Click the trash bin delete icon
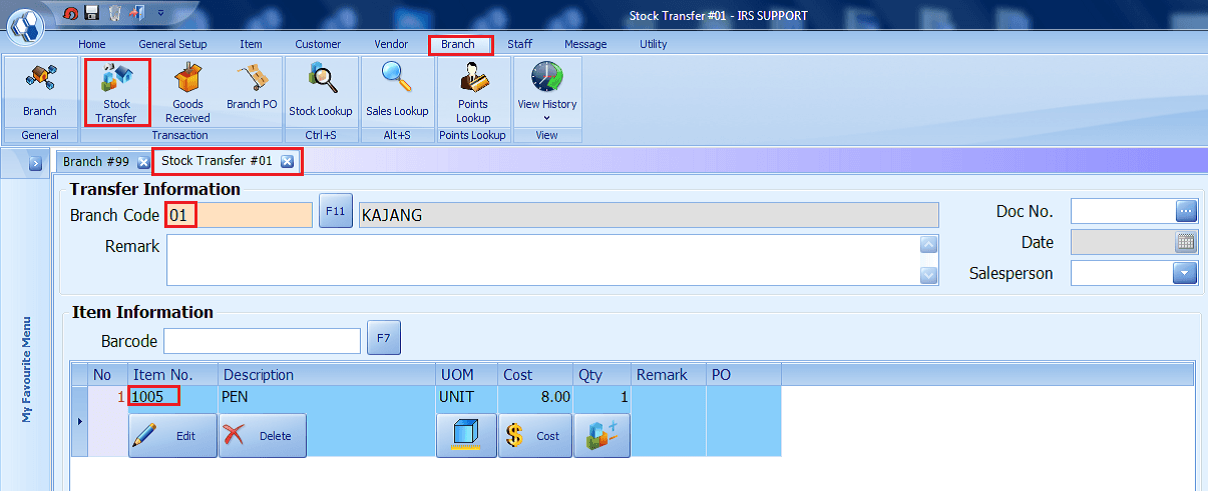 pyautogui.click(x=114, y=14)
